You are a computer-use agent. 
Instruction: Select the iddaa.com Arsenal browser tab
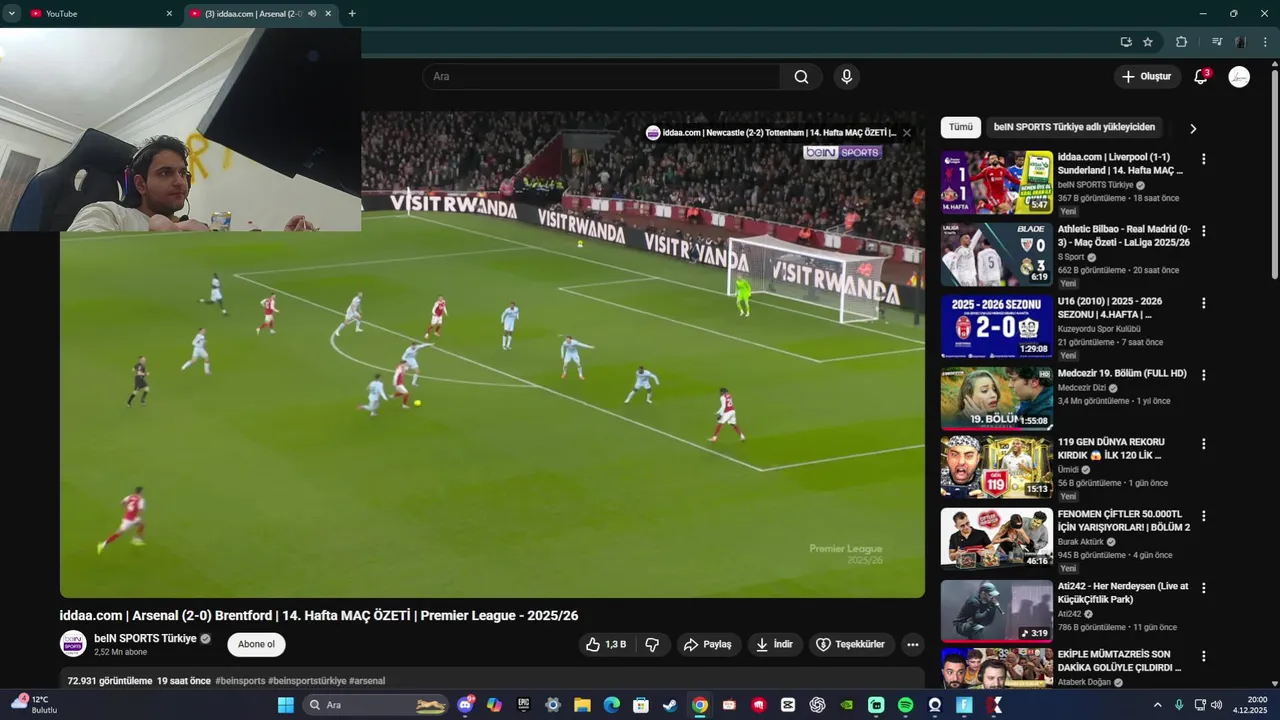click(254, 14)
